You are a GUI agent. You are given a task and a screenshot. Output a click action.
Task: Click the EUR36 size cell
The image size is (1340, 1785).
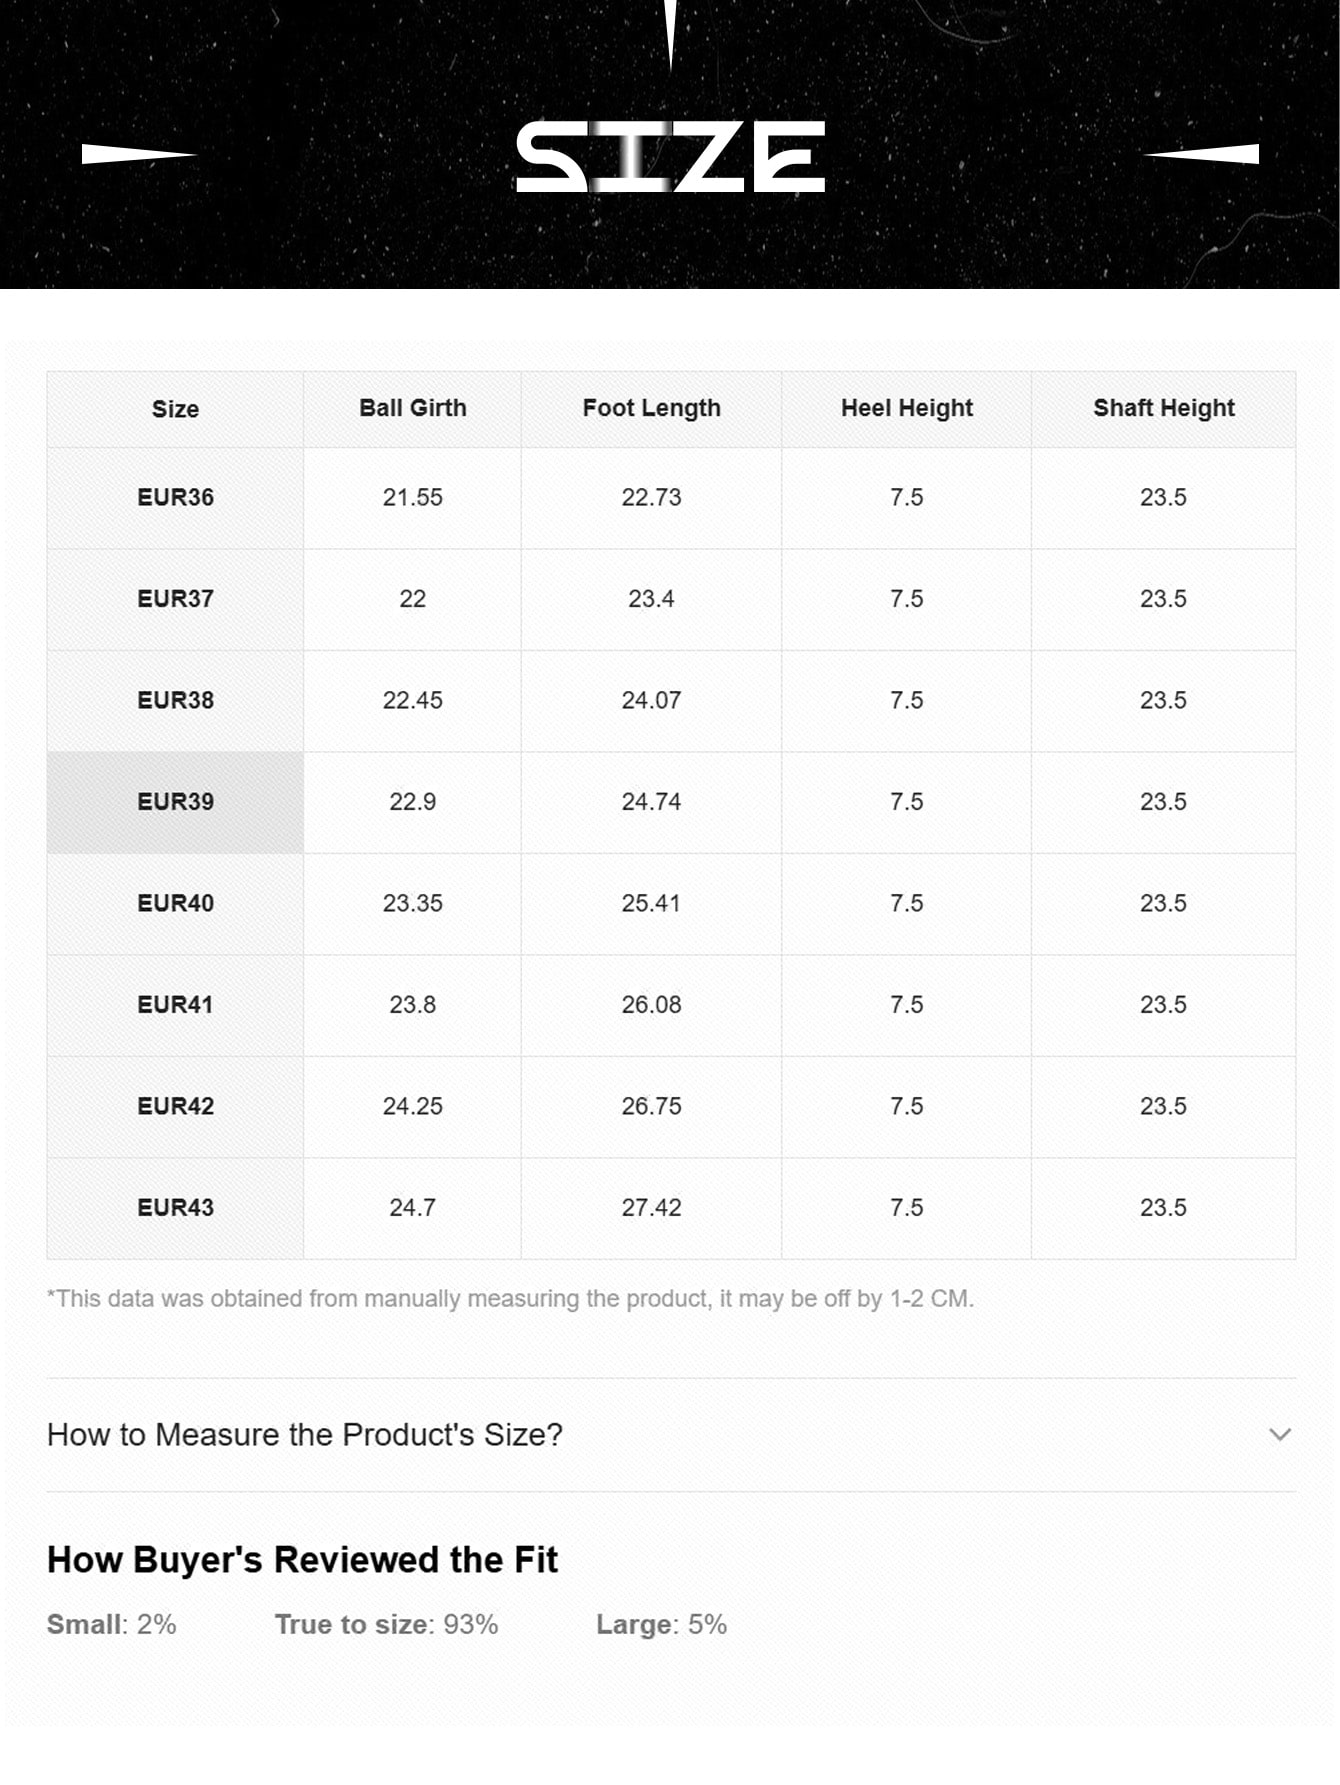click(175, 497)
